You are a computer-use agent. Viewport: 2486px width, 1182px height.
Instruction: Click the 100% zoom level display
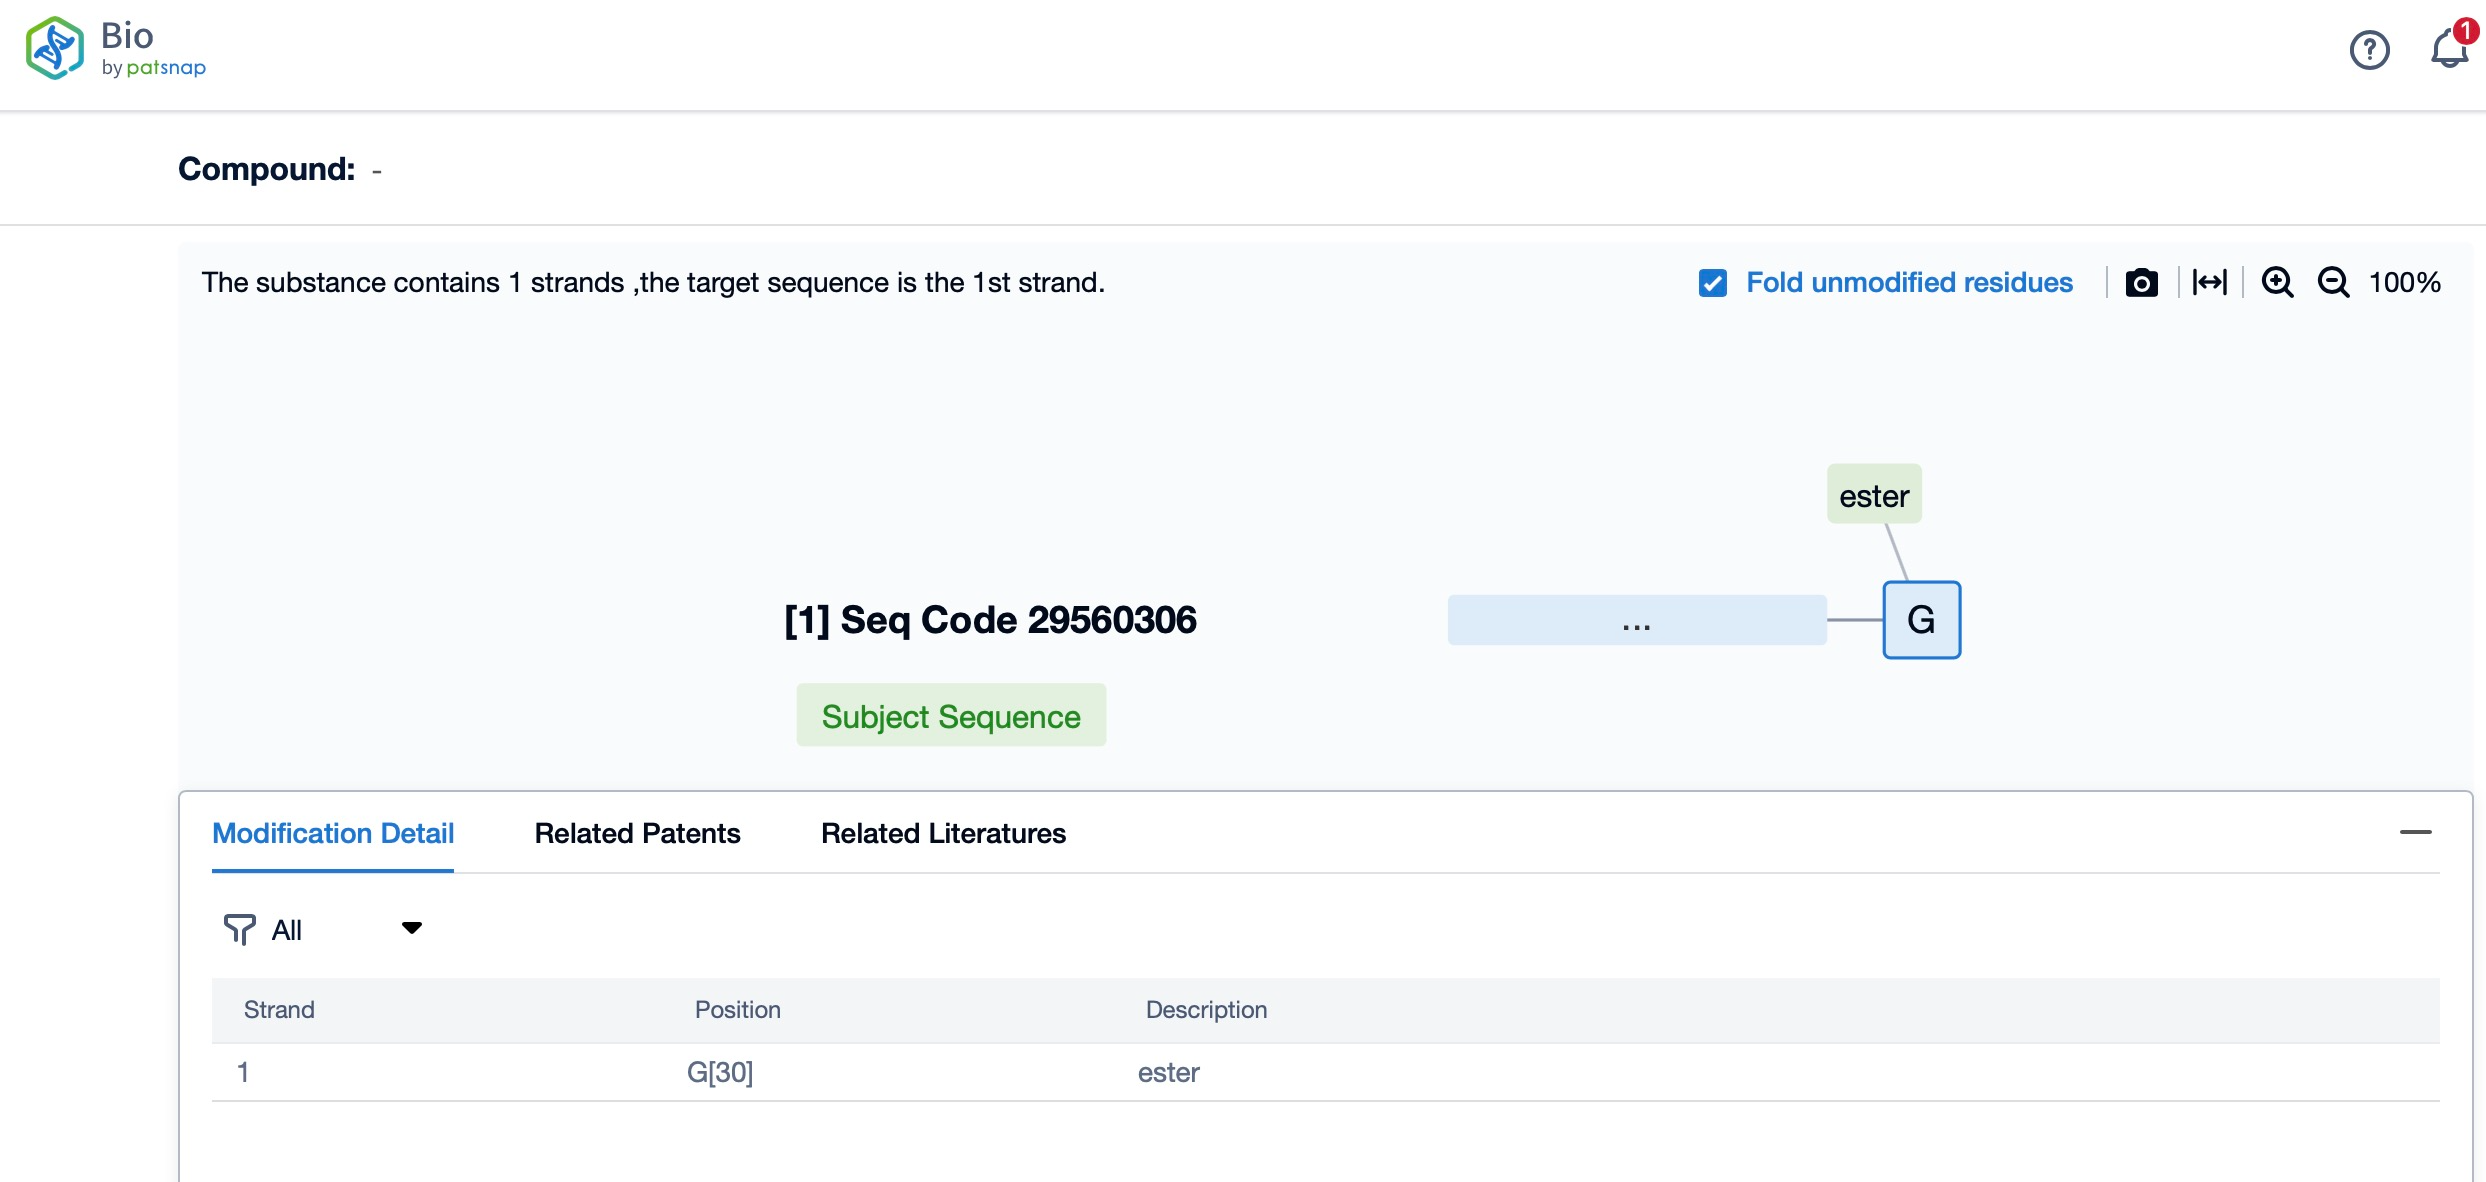[2404, 282]
